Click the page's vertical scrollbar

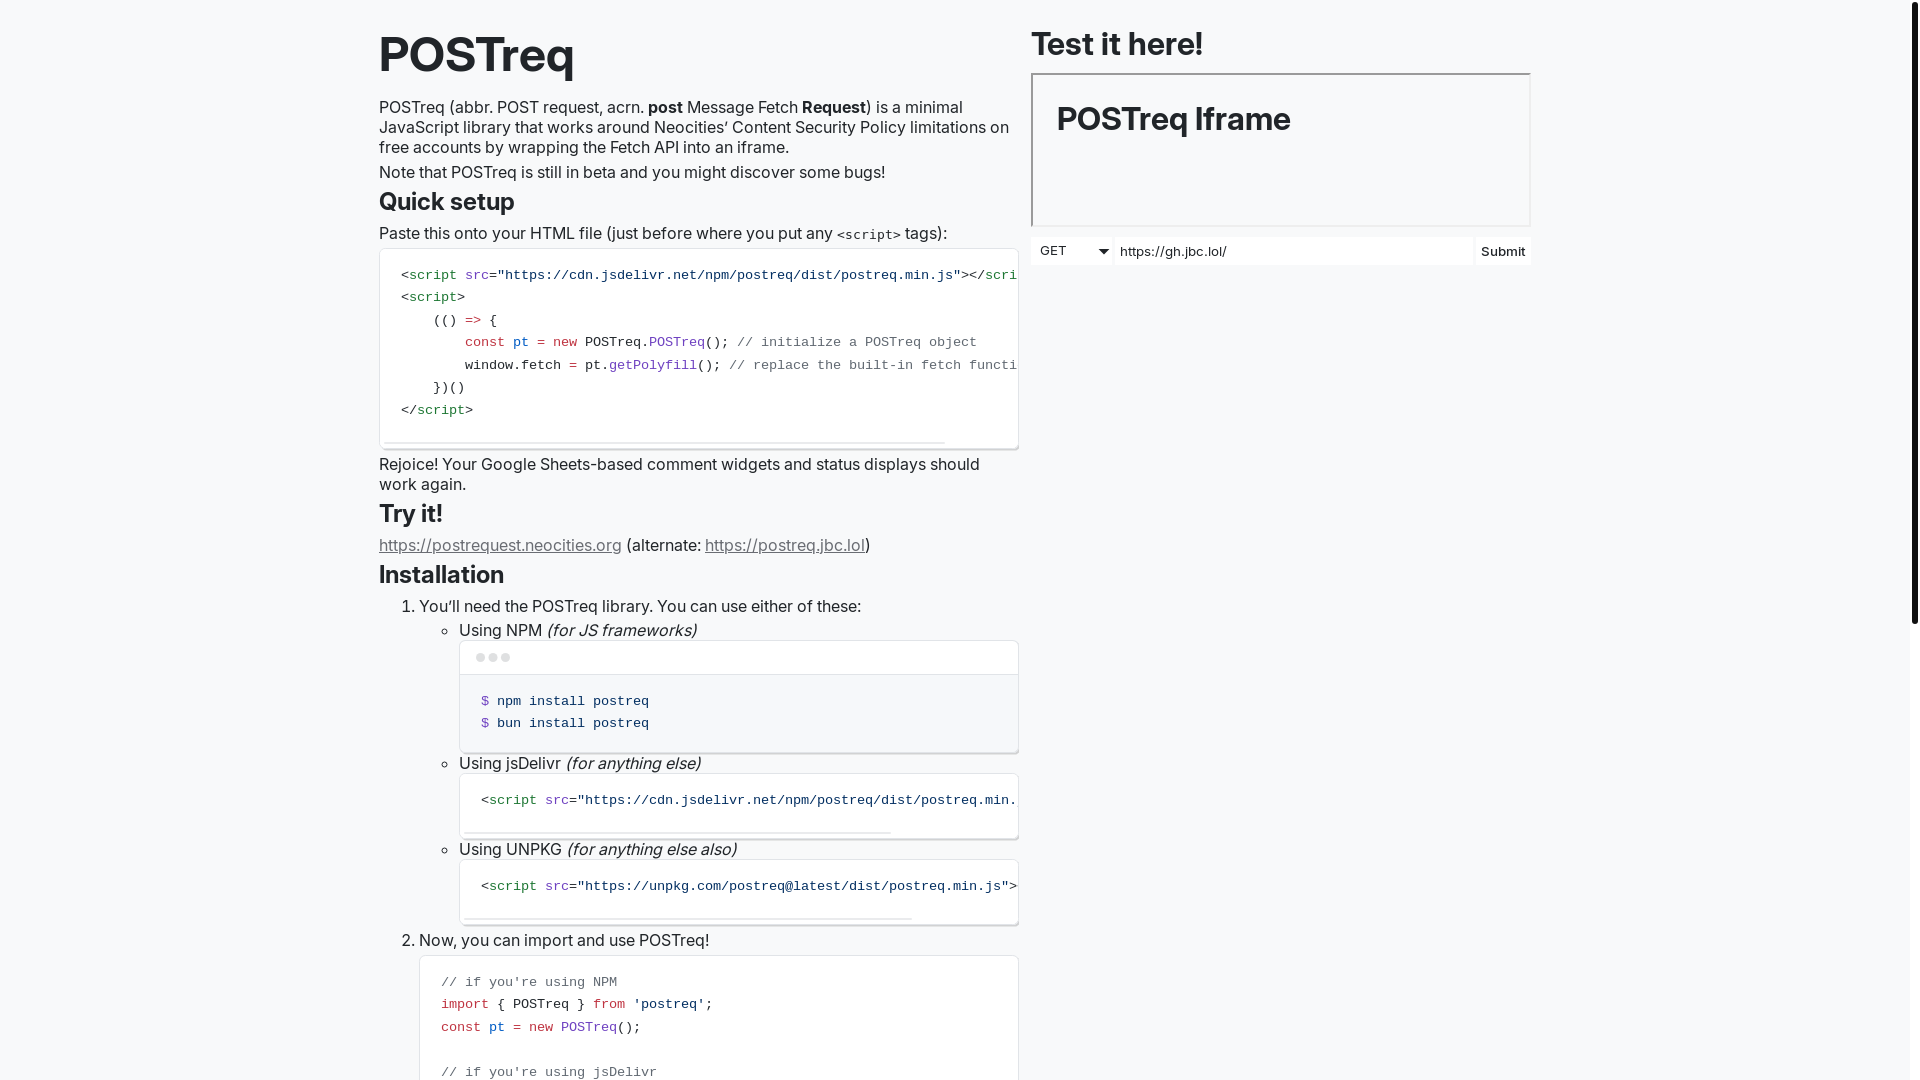tap(1914, 312)
